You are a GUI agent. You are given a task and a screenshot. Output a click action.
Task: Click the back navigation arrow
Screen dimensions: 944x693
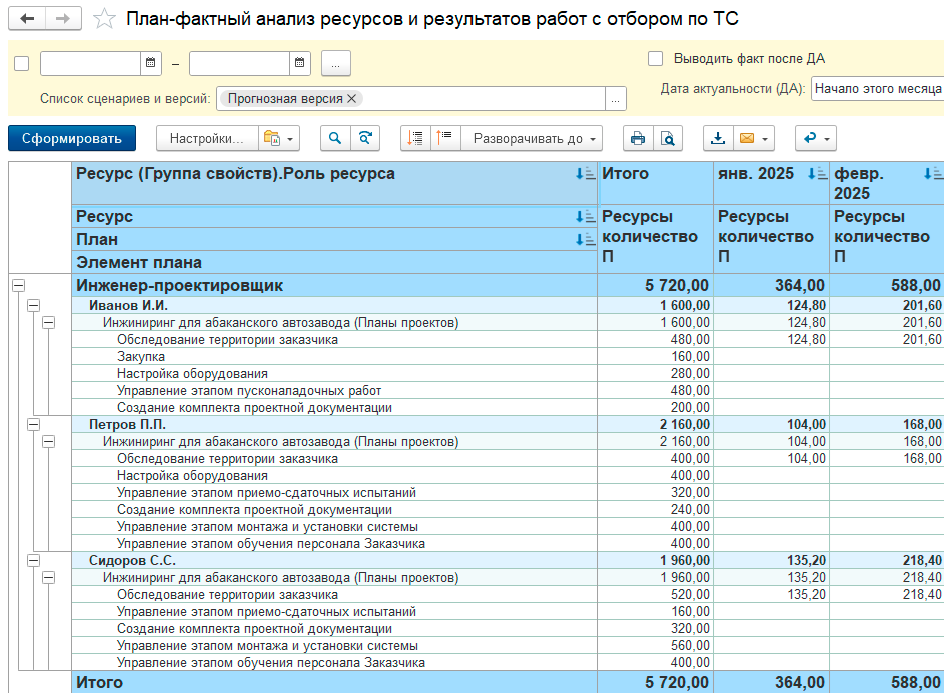coord(27,19)
